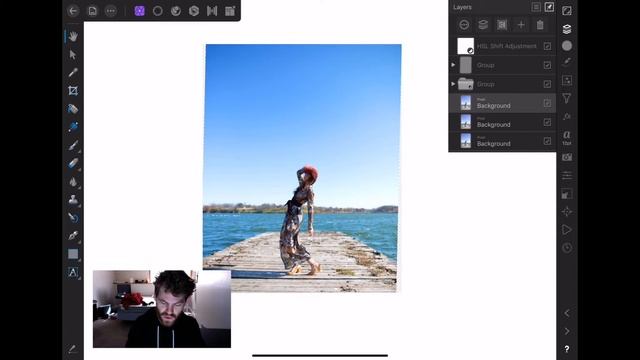This screenshot has width=640, height=360.
Task: Group selected layers with the group icon
Action: point(502,25)
